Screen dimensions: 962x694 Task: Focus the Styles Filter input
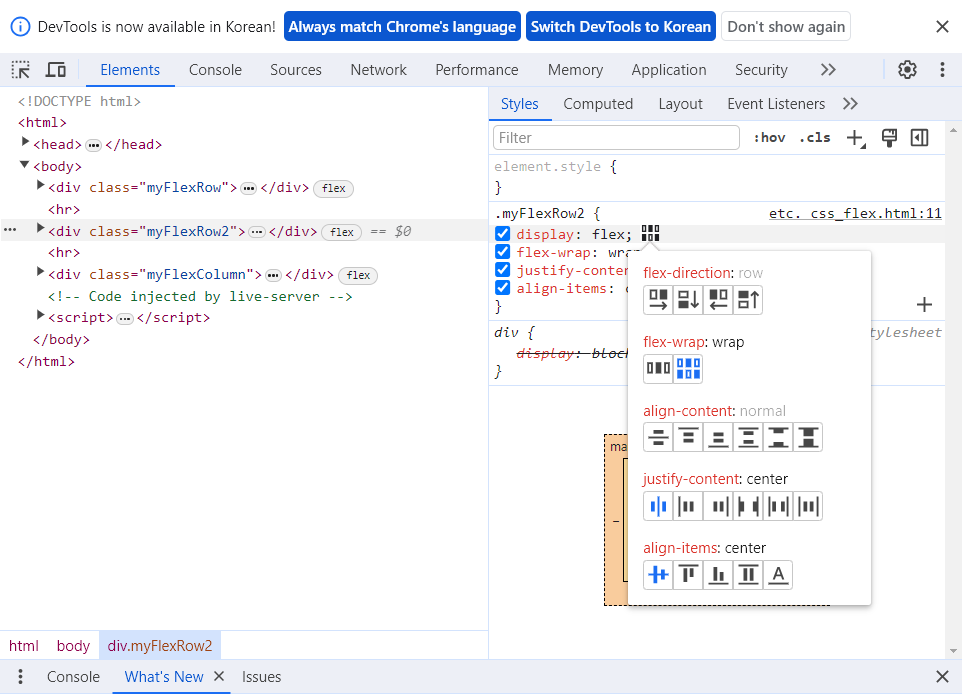click(x=617, y=138)
